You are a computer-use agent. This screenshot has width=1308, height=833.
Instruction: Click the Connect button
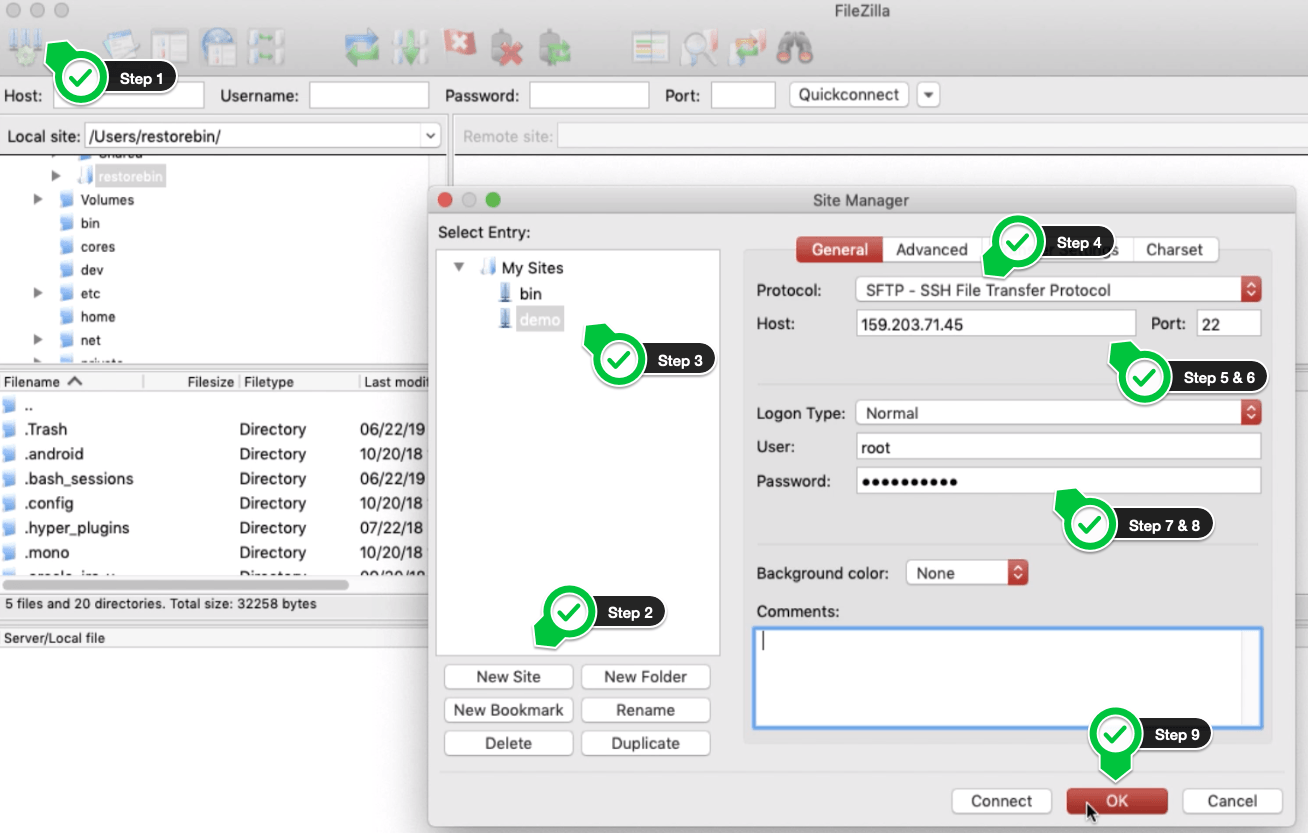(1001, 801)
